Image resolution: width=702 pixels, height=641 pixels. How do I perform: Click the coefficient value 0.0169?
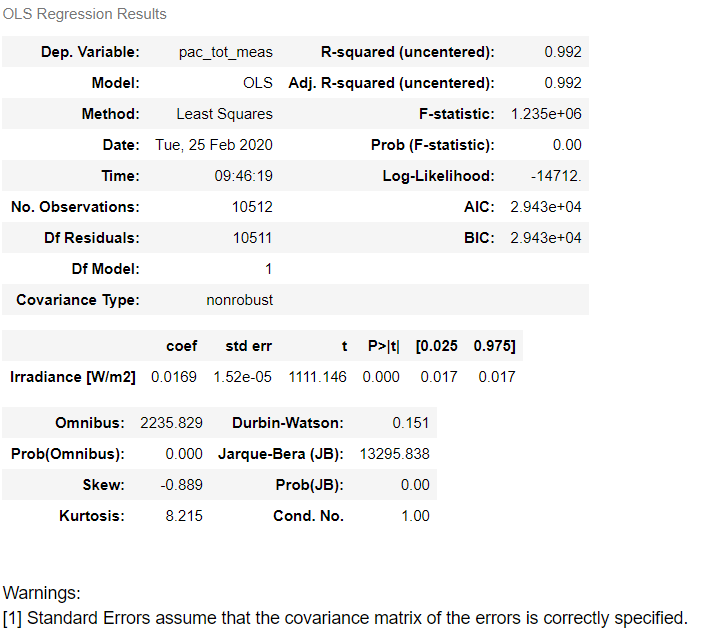click(174, 377)
